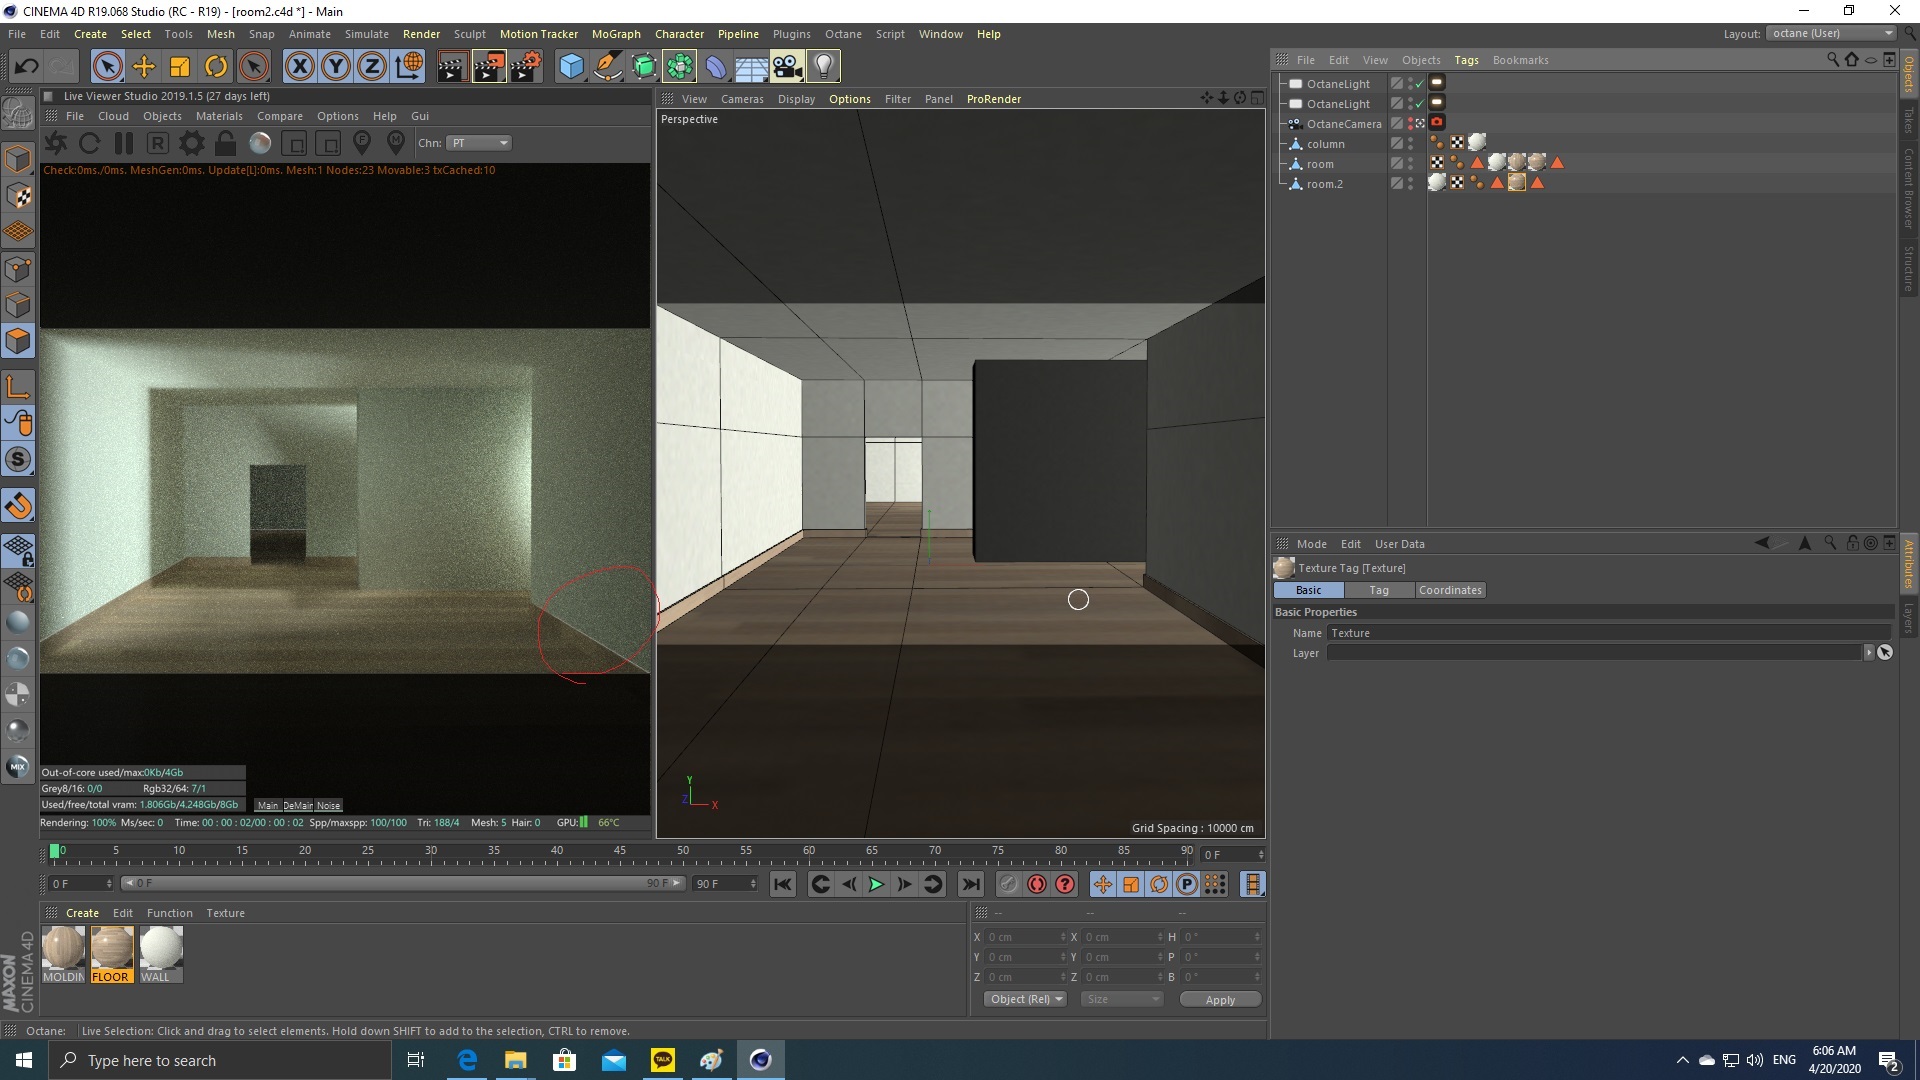This screenshot has width=1920, height=1080.
Task: Add a Camera object from toolbar
Action: click(787, 67)
